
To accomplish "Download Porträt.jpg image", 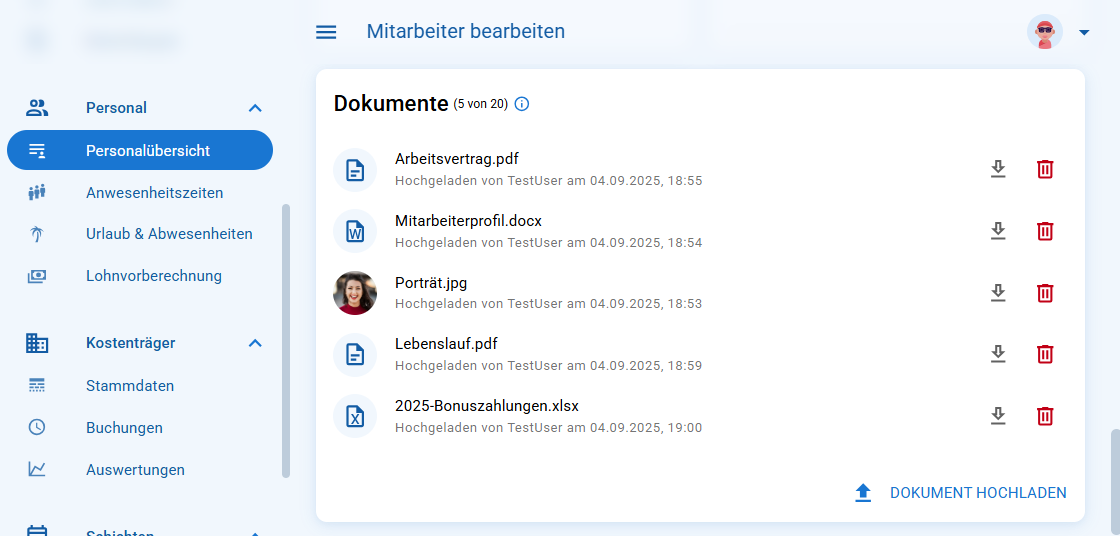I will [x=997, y=293].
